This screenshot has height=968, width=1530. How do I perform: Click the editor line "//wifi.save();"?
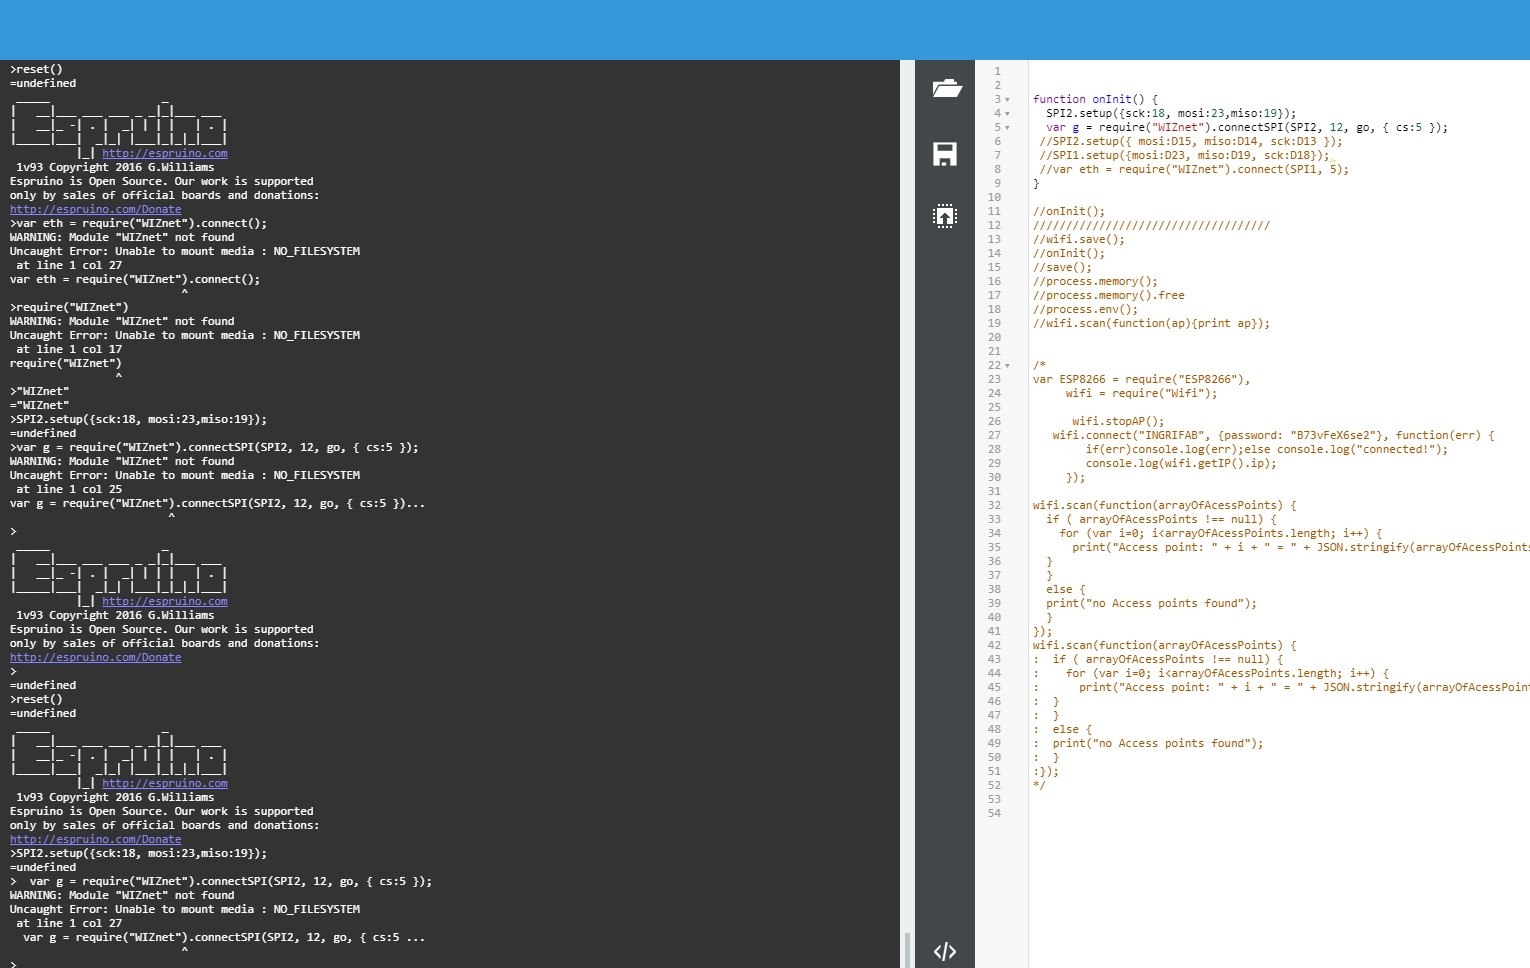point(1079,239)
